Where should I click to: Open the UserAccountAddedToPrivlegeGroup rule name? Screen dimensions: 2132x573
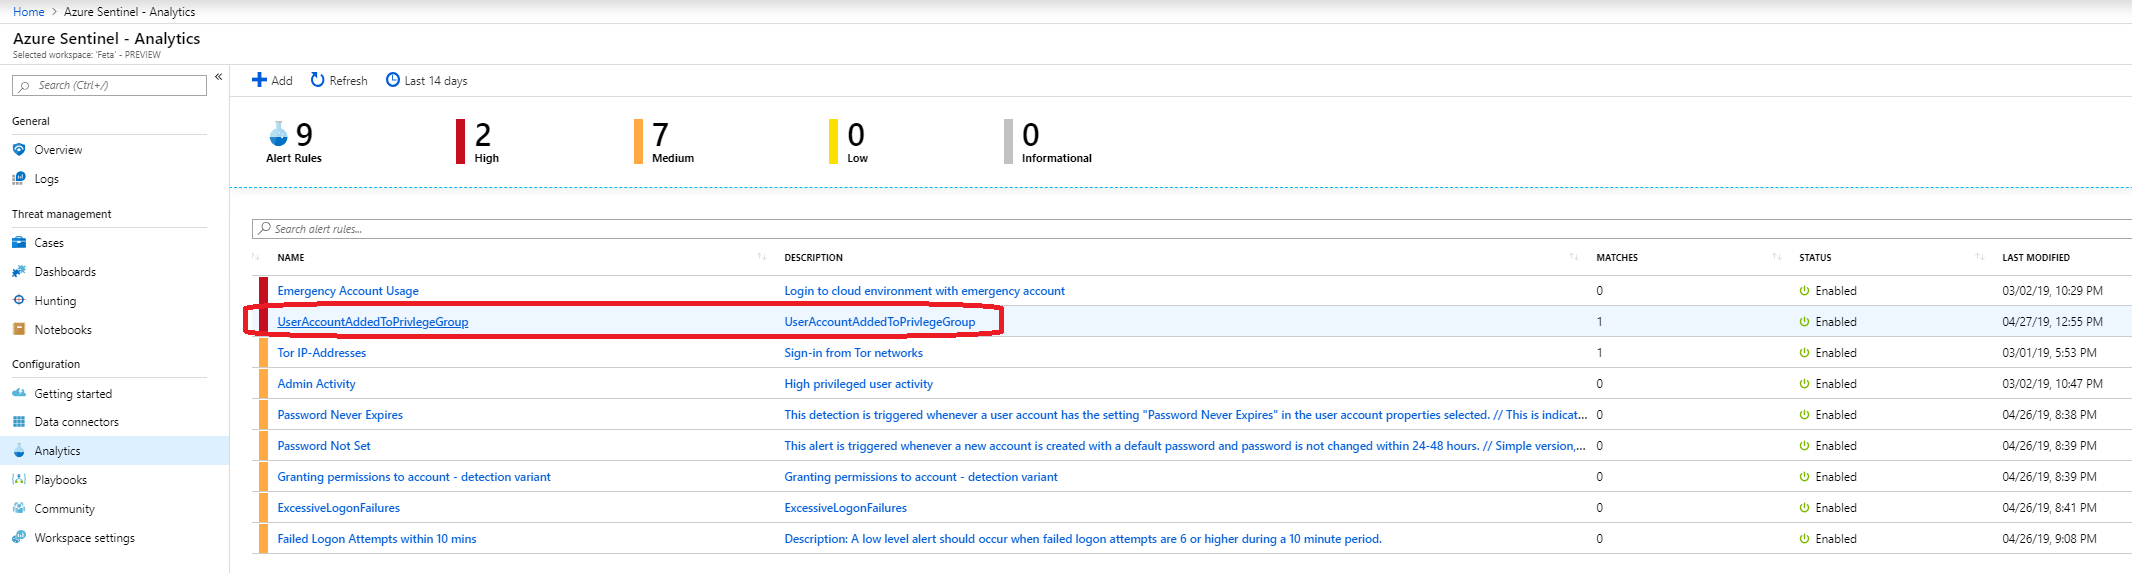point(373,322)
